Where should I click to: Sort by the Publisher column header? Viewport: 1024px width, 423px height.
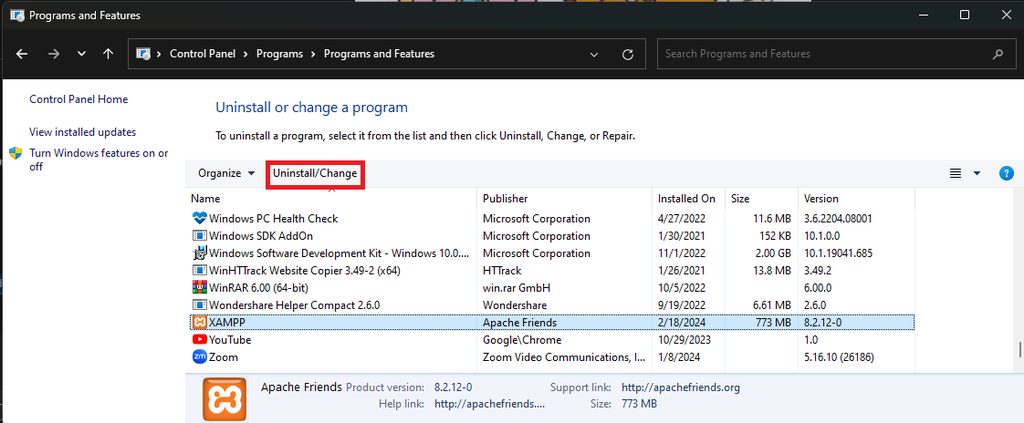(505, 198)
